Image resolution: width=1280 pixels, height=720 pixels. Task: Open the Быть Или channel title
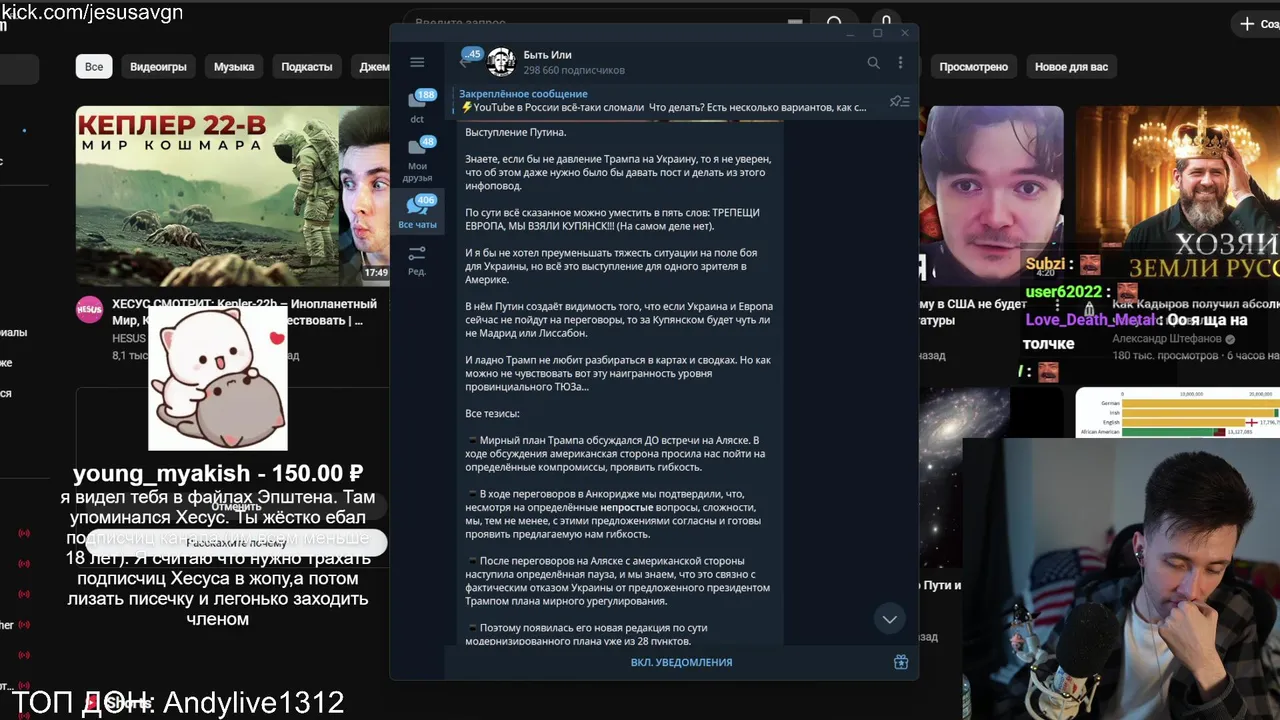547,54
